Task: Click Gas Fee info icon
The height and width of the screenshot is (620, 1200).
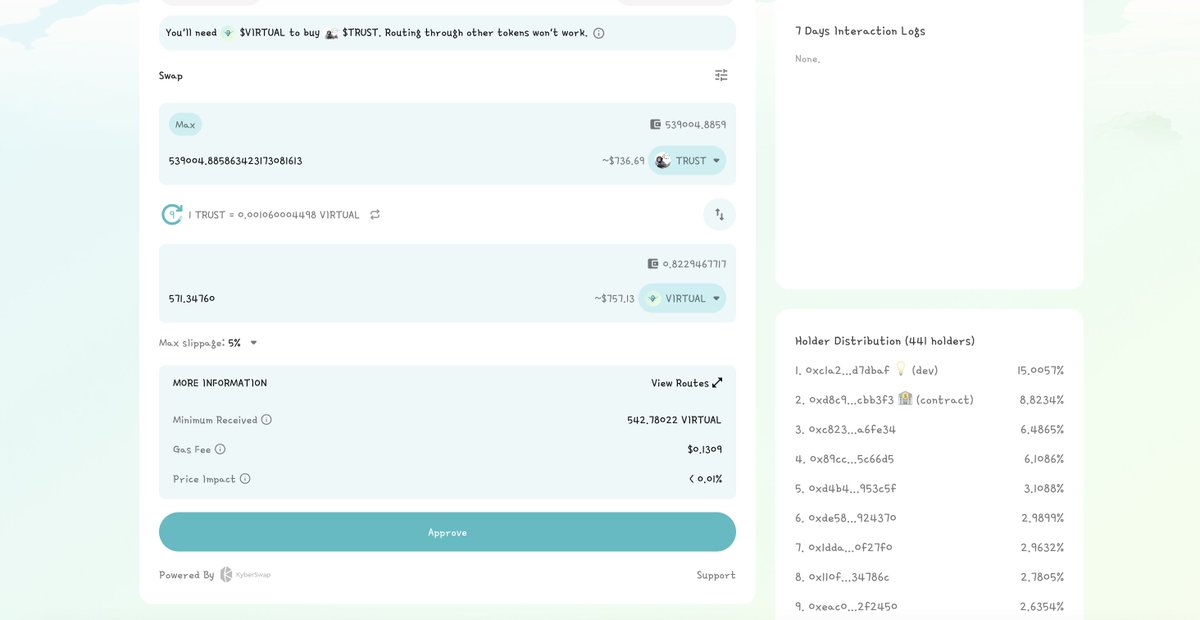Action: pyautogui.click(x=220, y=450)
